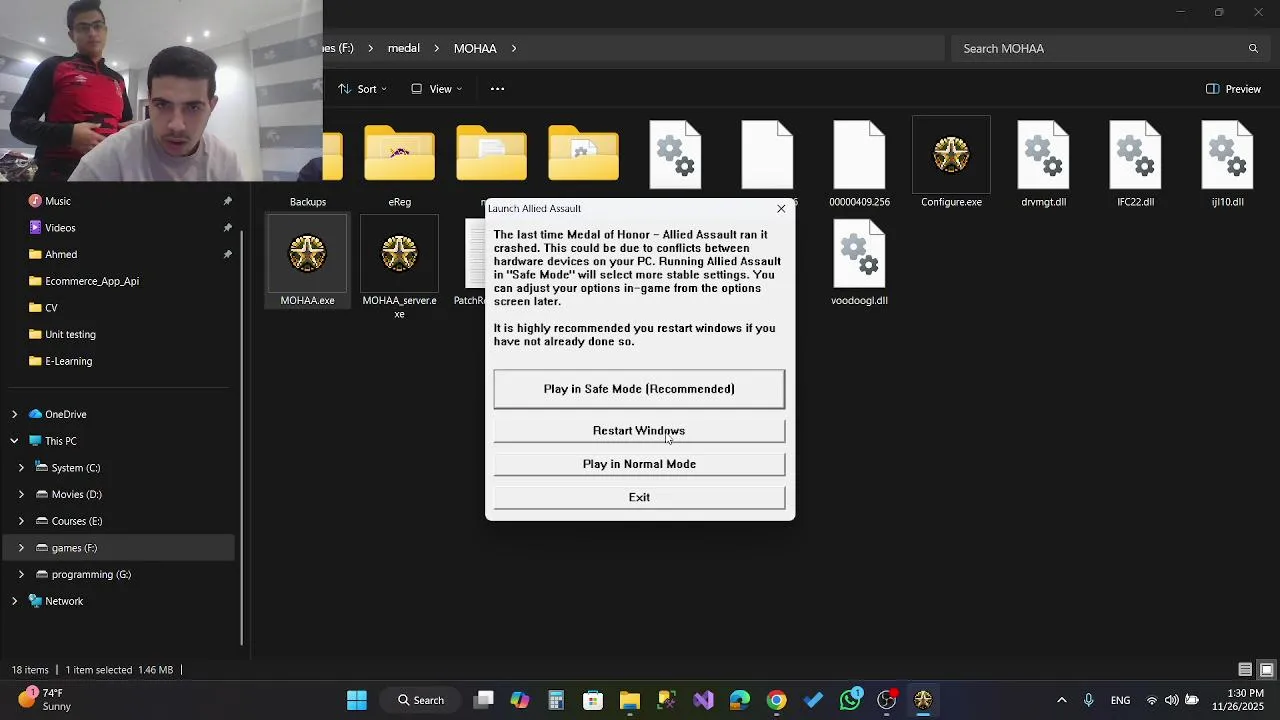
Task: Select the voodoogl.dll file
Action: [x=859, y=262]
